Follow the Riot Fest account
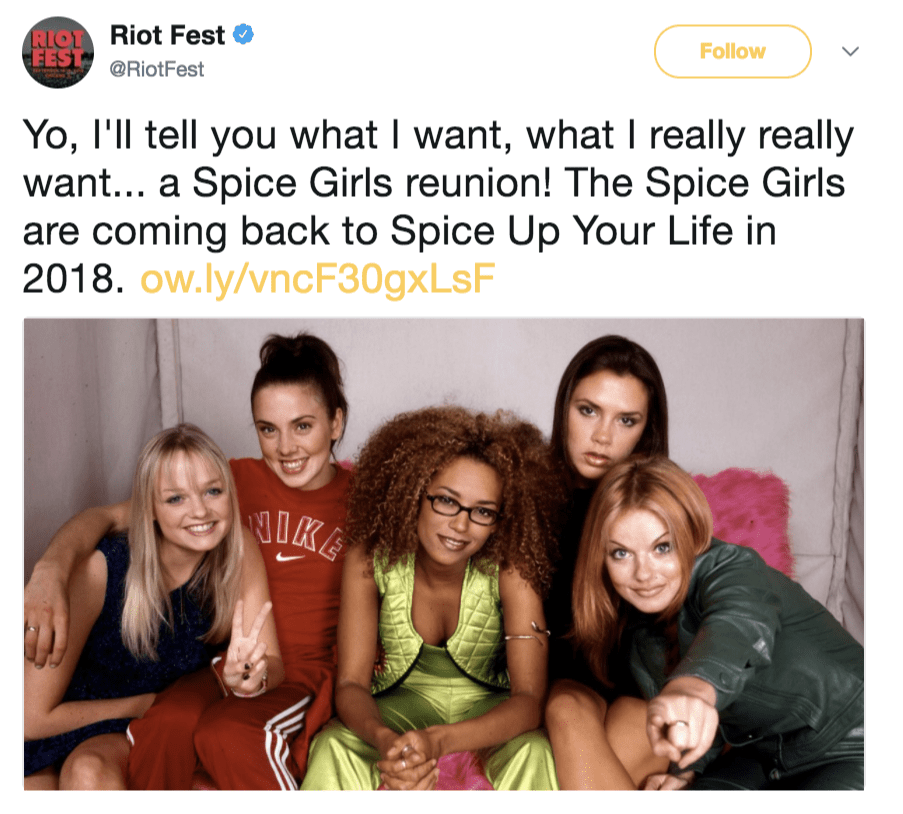 point(733,51)
